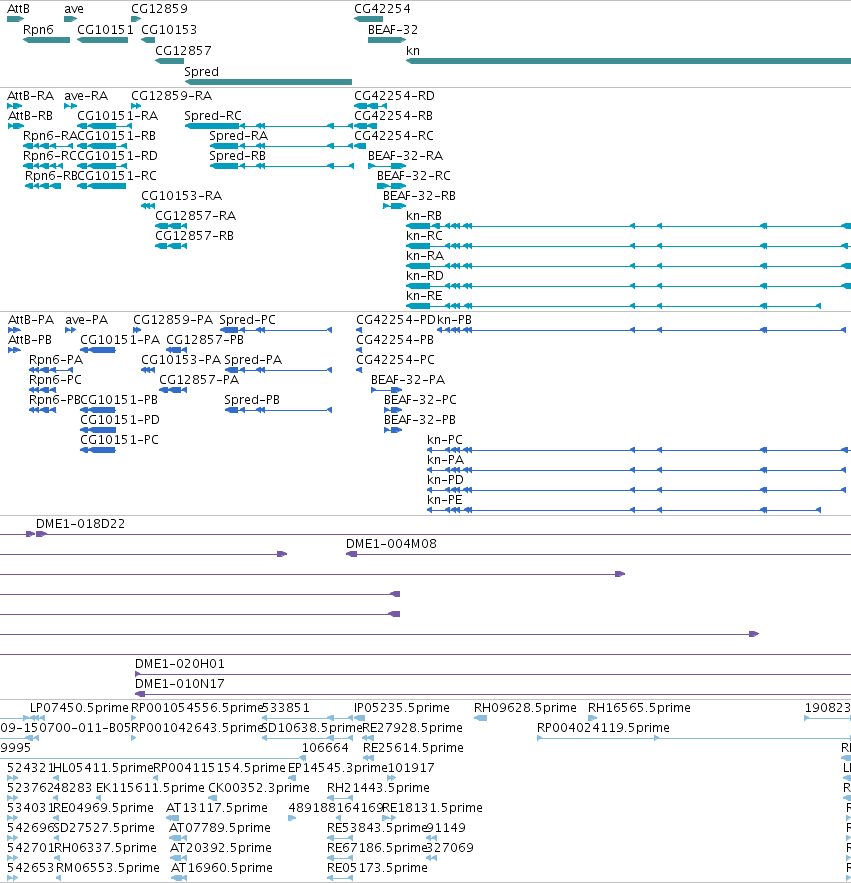851x883 pixels.
Task: Click the BEAF-32 gene label
Action: click(393, 30)
